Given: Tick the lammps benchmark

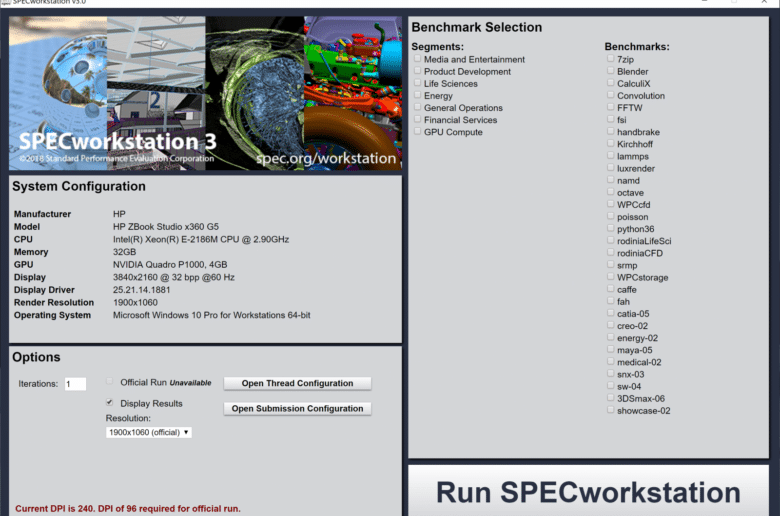Looking at the screenshot, I should point(610,156).
